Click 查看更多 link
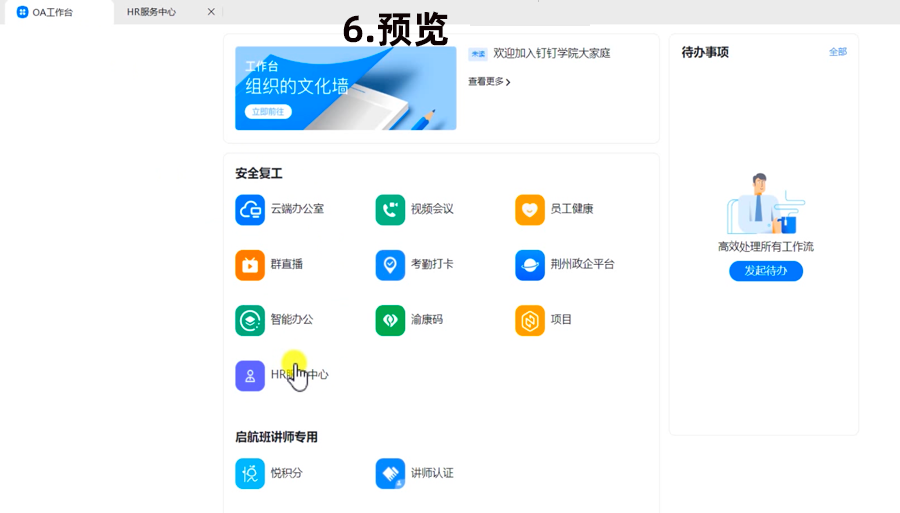The height and width of the screenshot is (513, 900). 489,81
